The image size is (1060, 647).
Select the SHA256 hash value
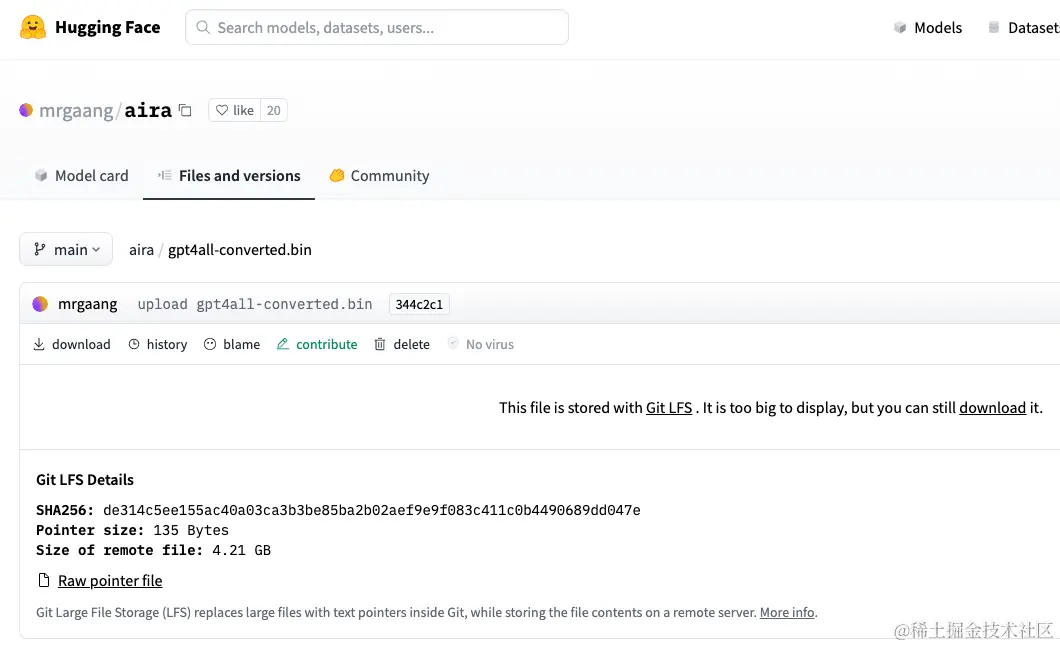click(372, 510)
